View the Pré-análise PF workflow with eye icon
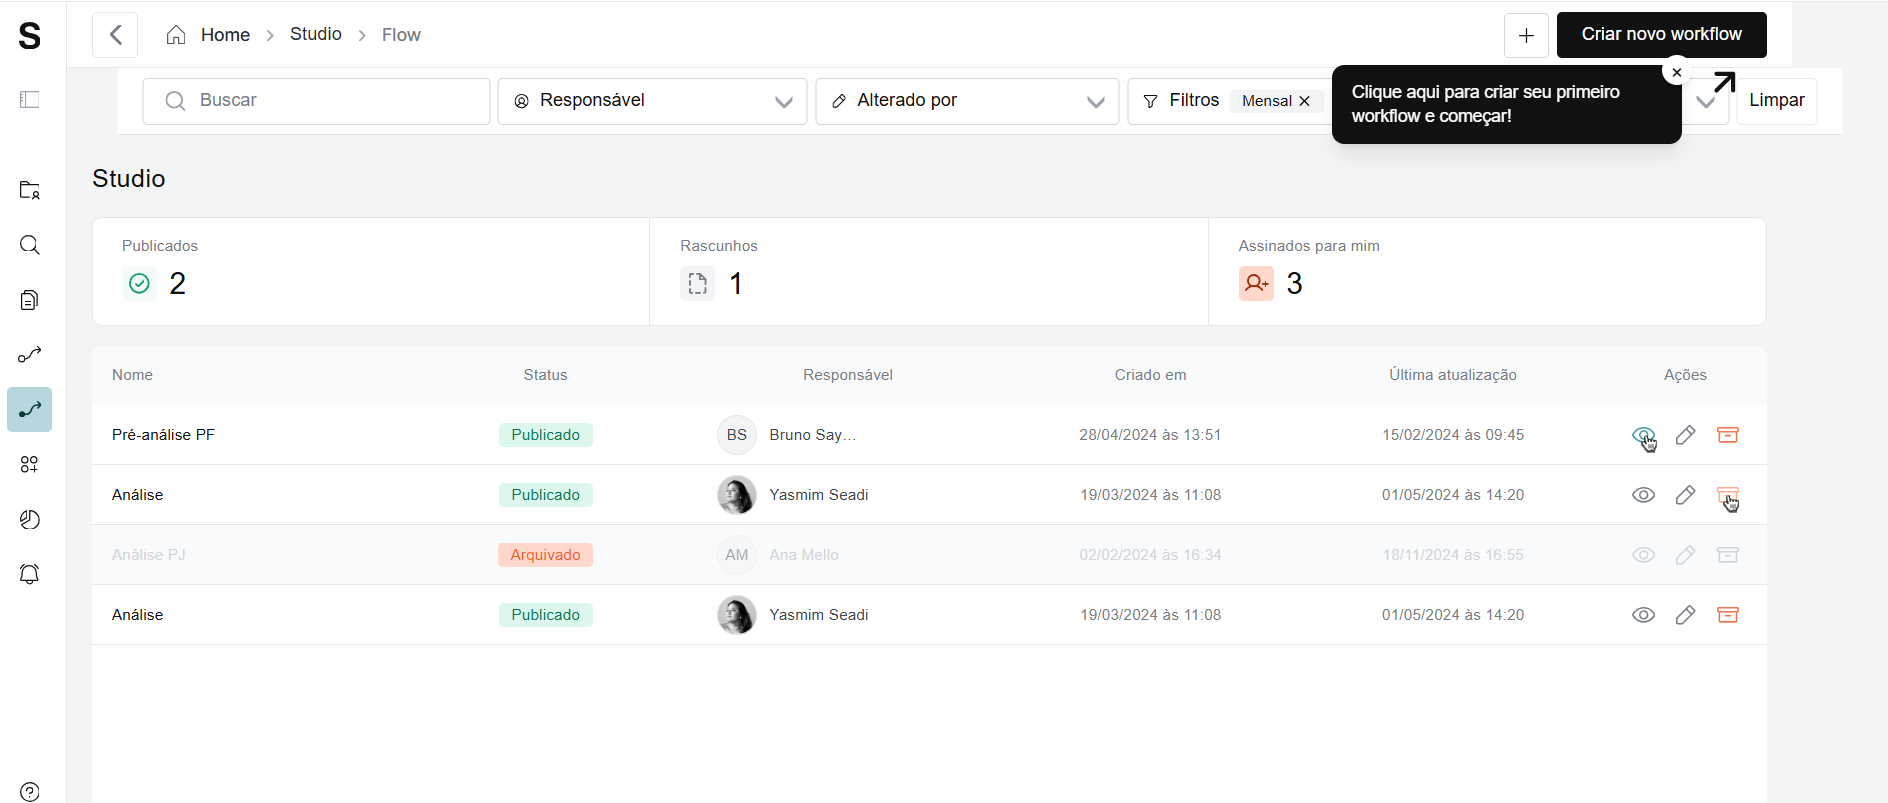 [x=1643, y=435]
